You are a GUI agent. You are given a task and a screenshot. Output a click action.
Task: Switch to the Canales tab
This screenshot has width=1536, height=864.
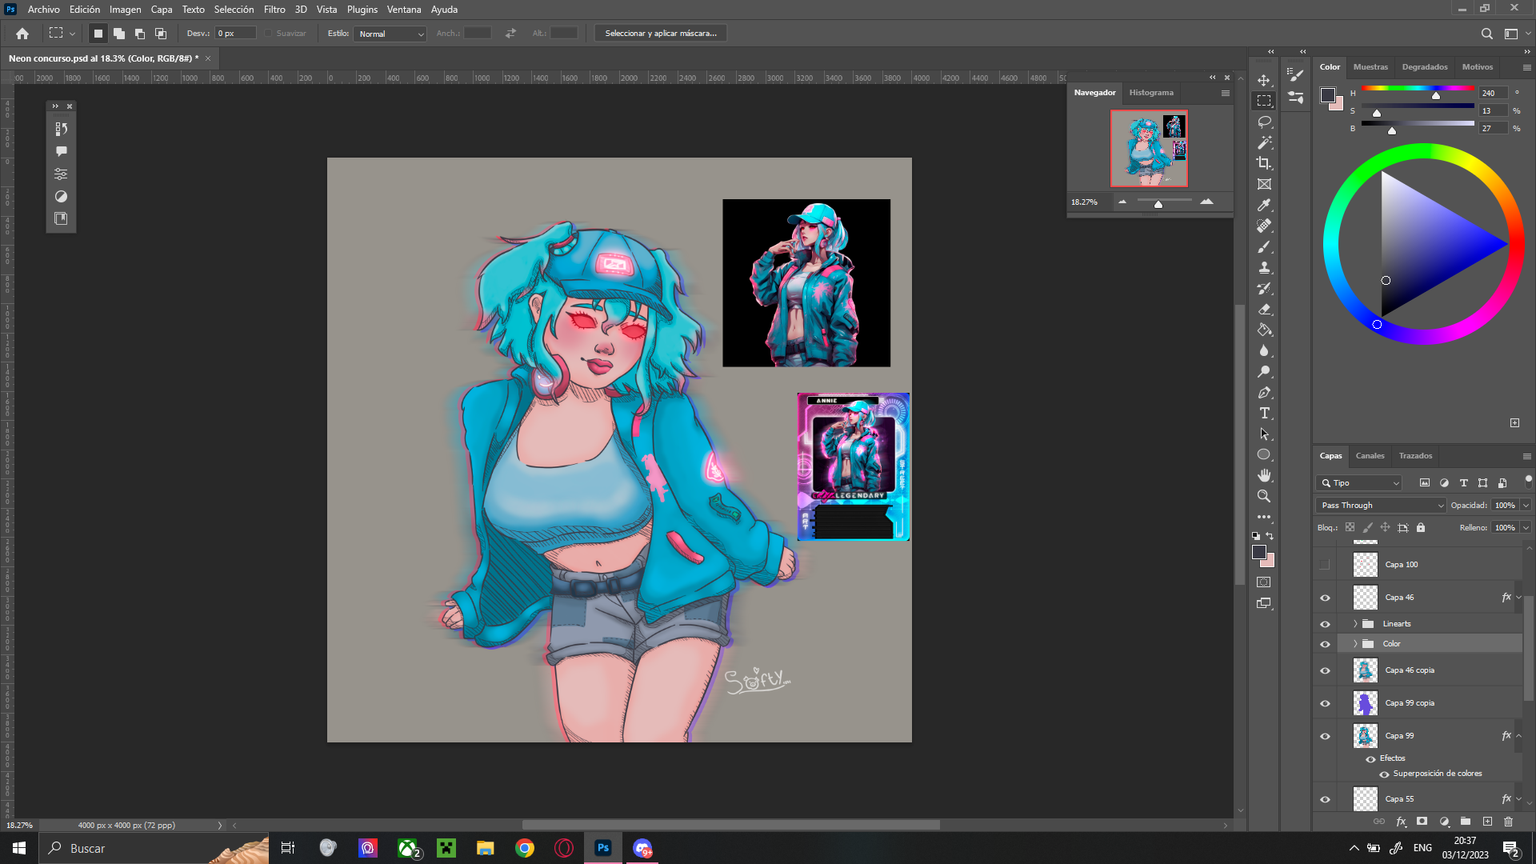tap(1370, 456)
